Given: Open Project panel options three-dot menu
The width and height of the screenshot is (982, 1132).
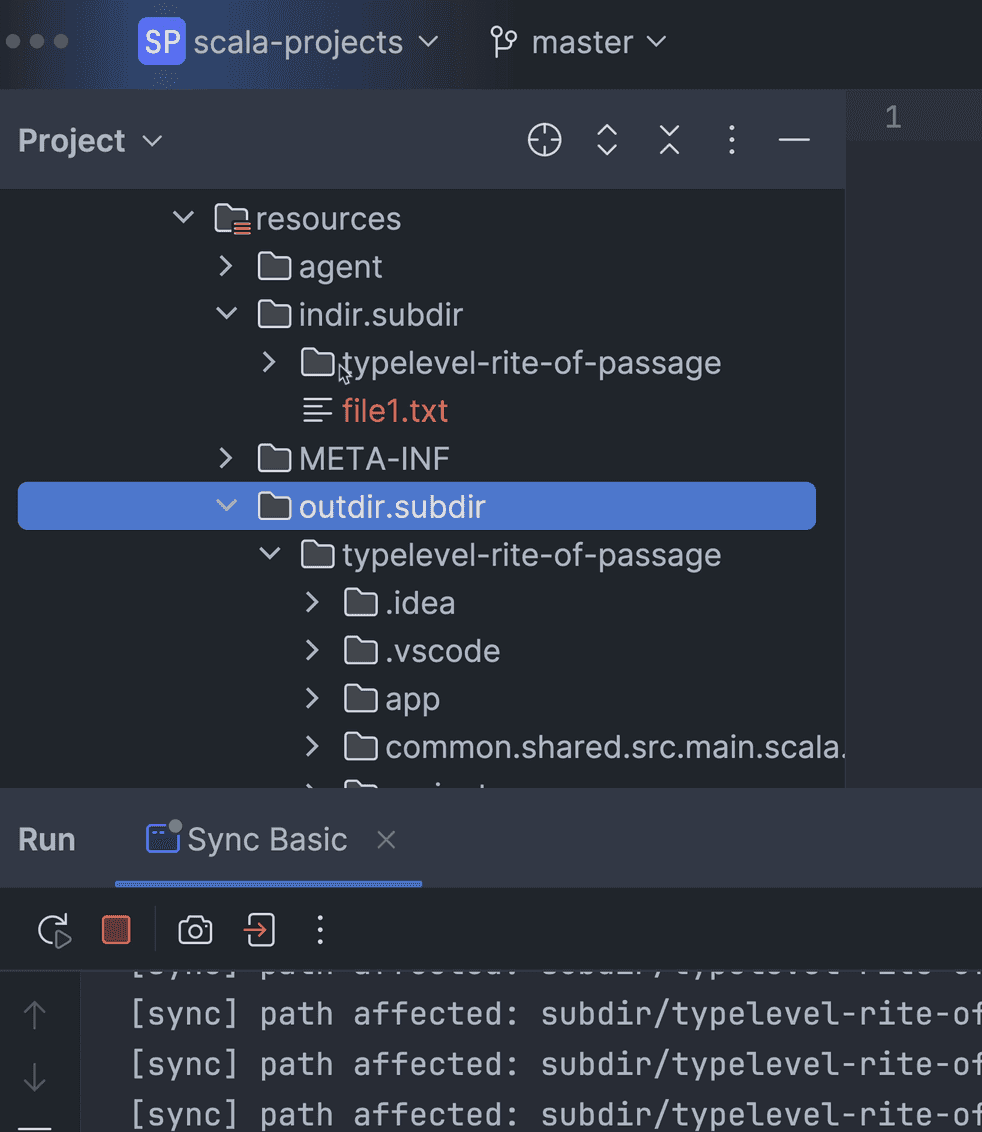Looking at the screenshot, I should 732,141.
